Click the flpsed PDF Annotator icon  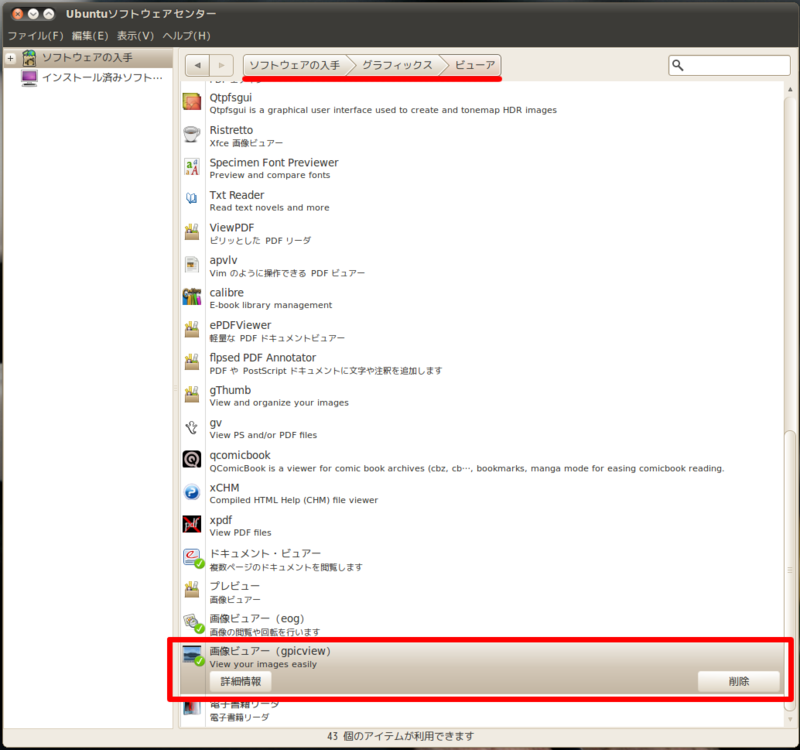[x=192, y=362]
